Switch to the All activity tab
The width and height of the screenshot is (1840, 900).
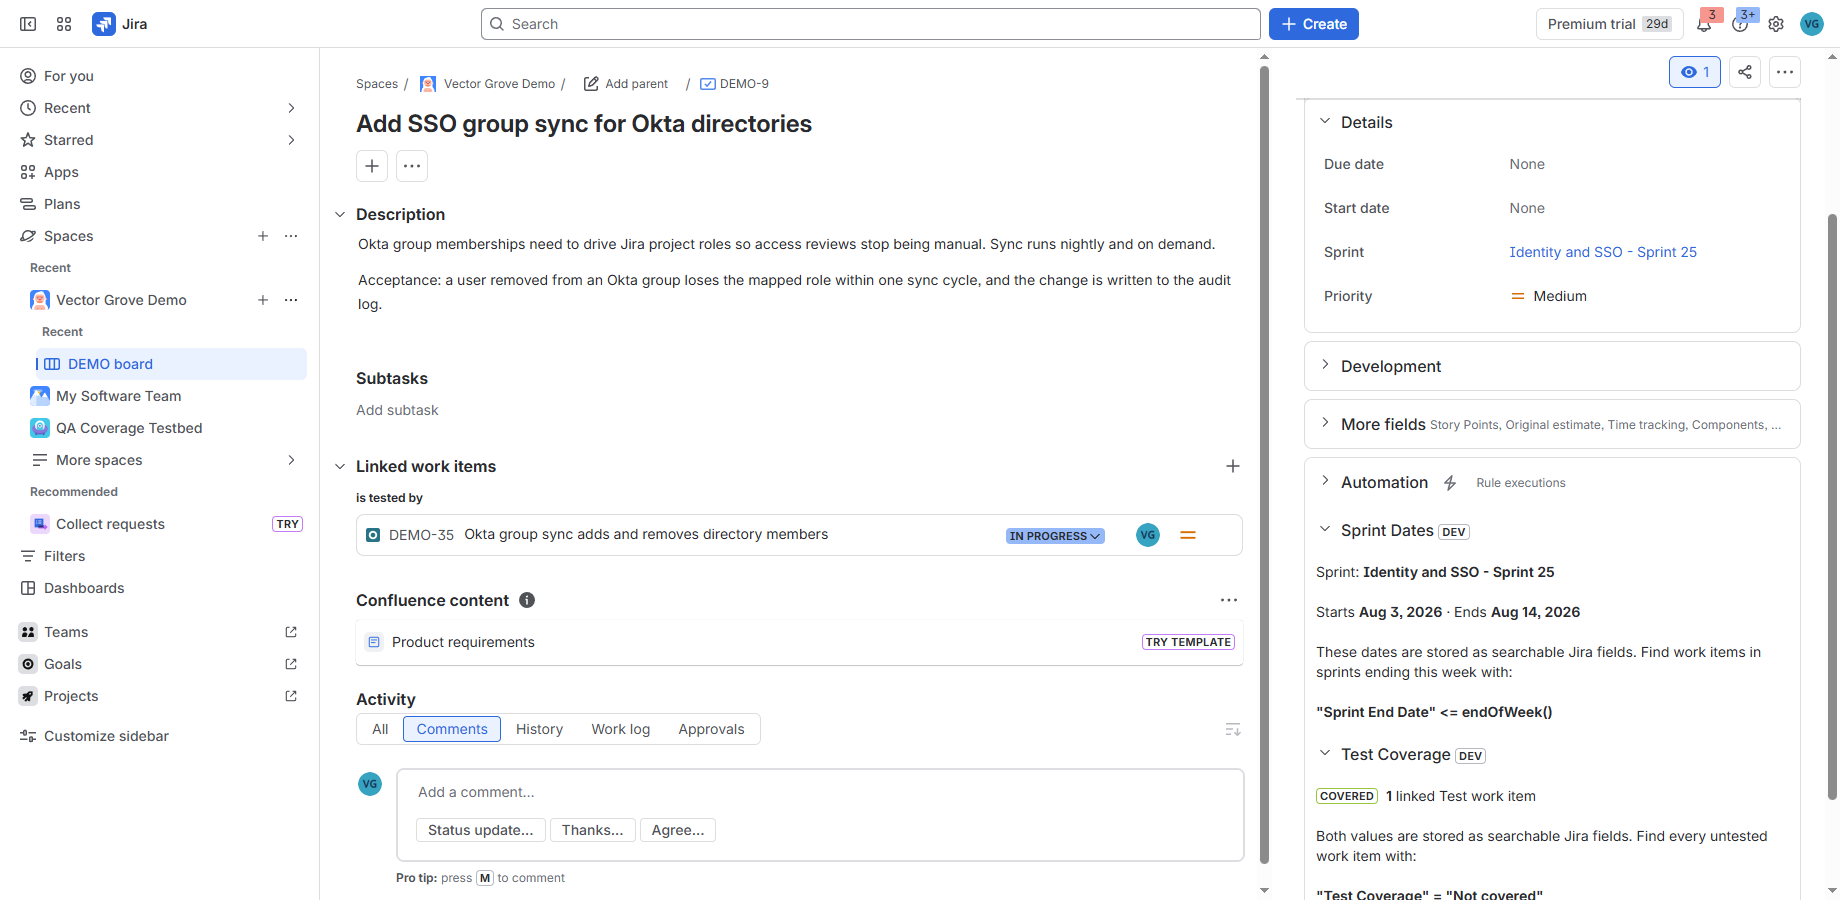click(x=380, y=729)
